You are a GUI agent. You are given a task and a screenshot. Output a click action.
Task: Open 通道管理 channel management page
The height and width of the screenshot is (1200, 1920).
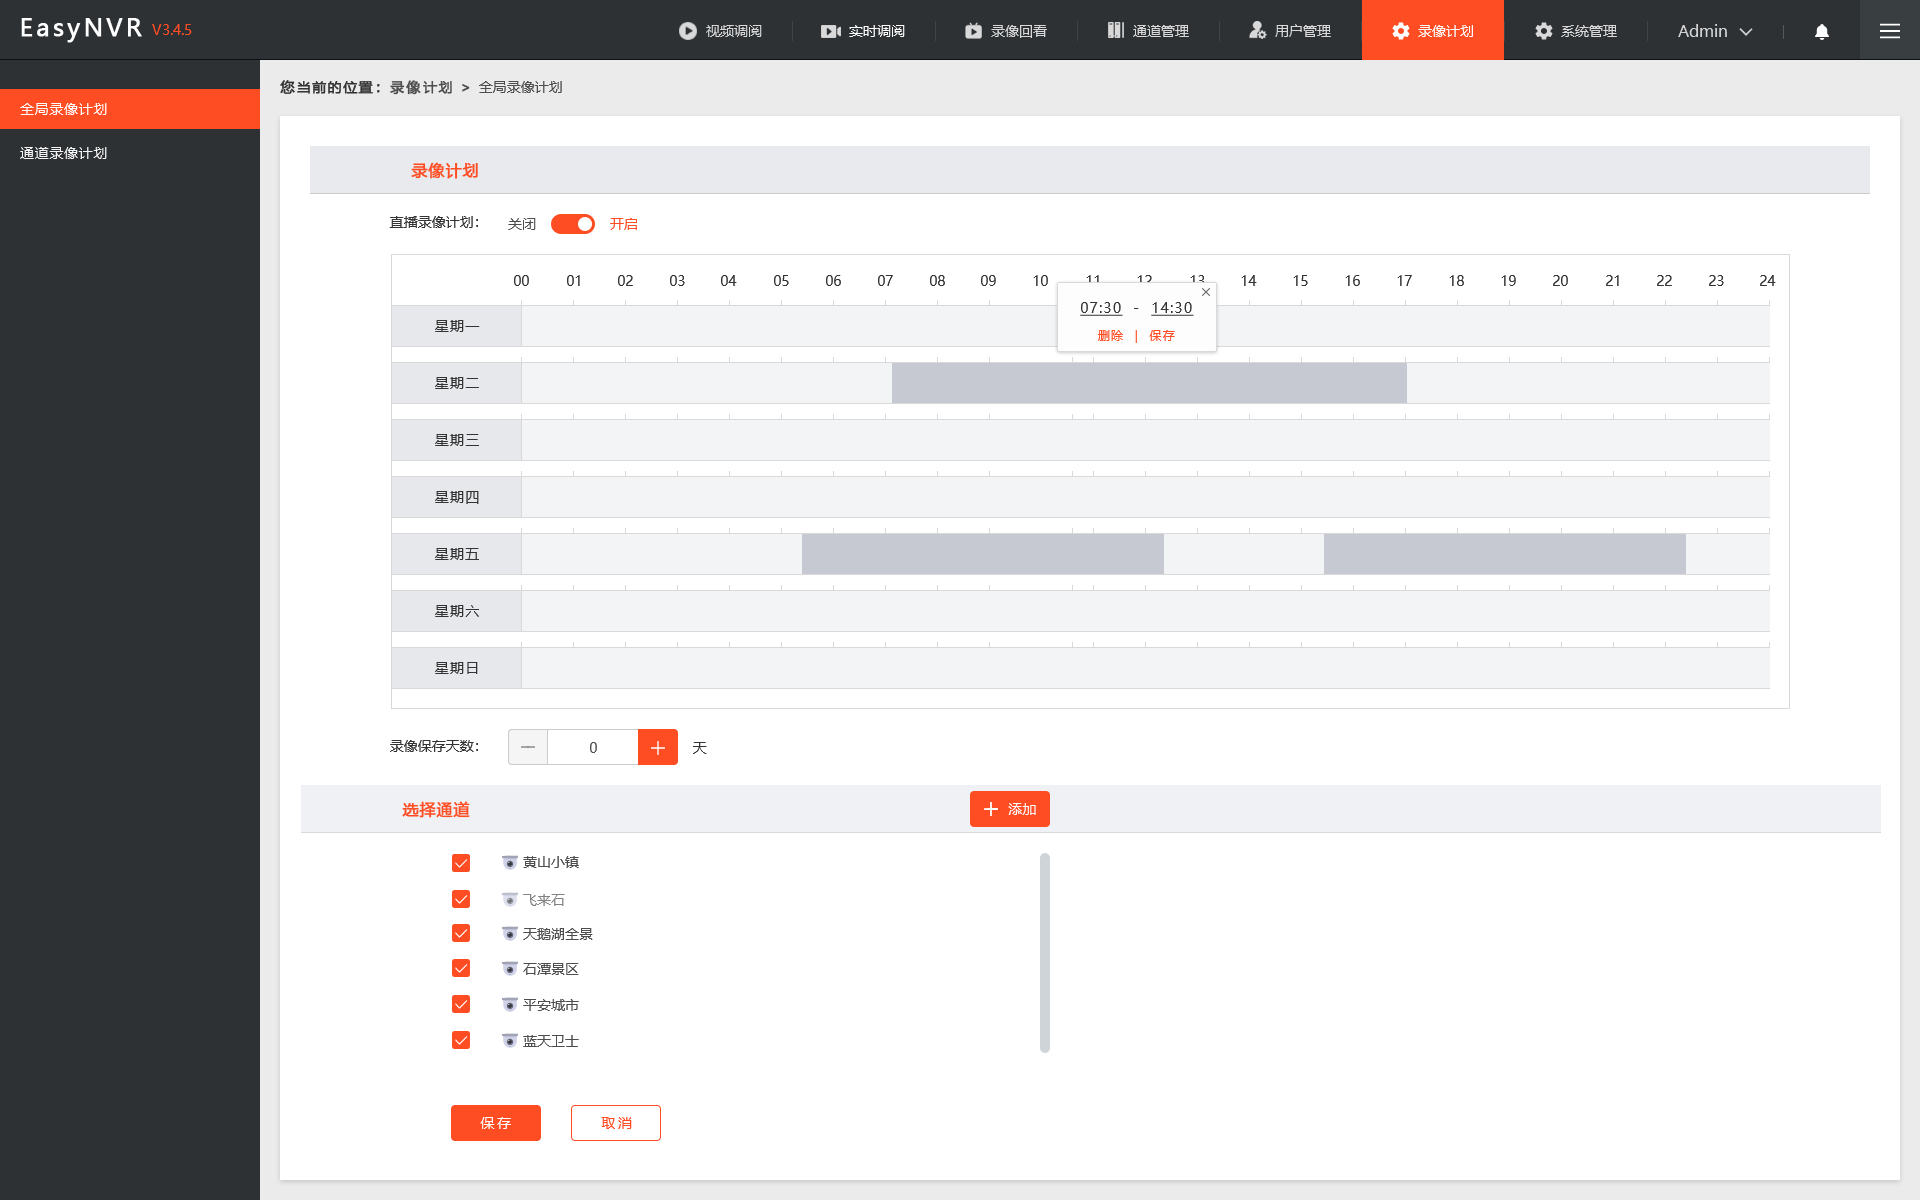pyautogui.click(x=1148, y=30)
